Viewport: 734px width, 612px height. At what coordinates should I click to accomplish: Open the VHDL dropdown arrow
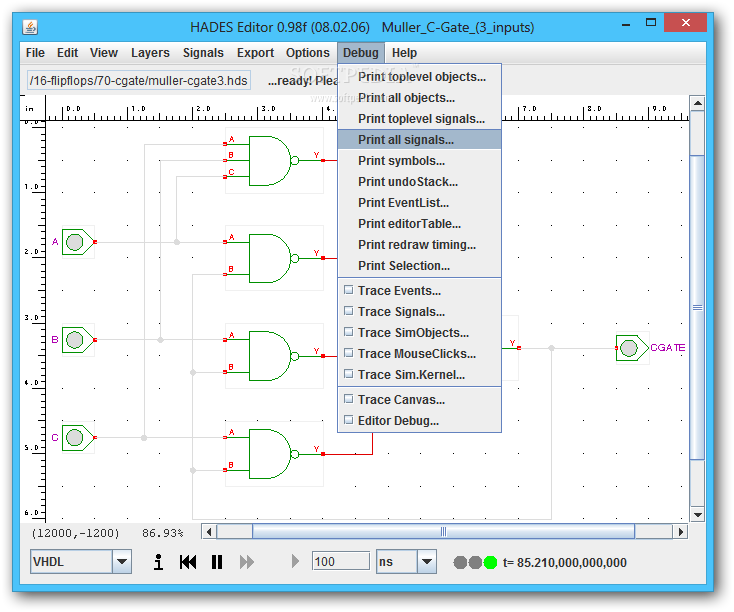[122, 561]
